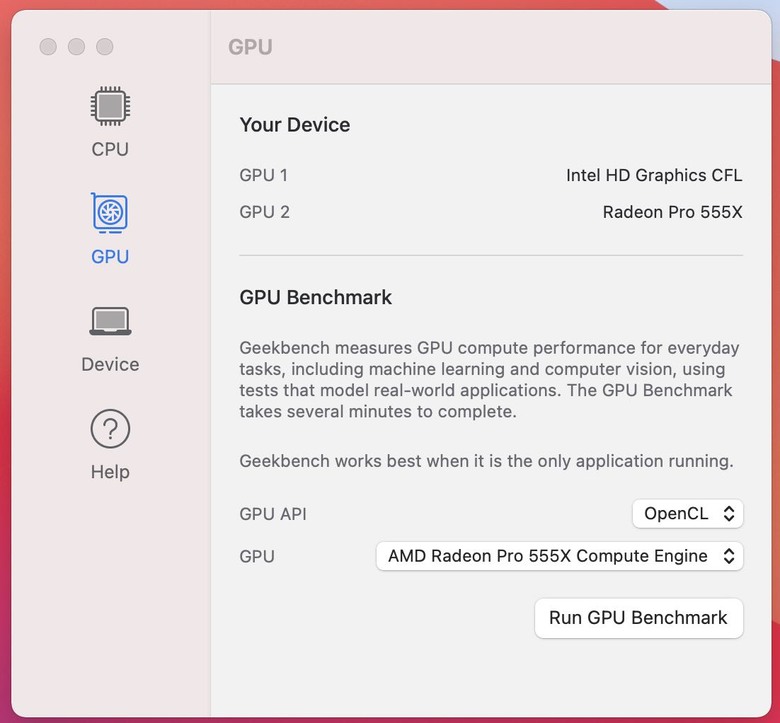The width and height of the screenshot is (780, 723).
Task: Click the Device label in sidebar
Action: point(110,364)
